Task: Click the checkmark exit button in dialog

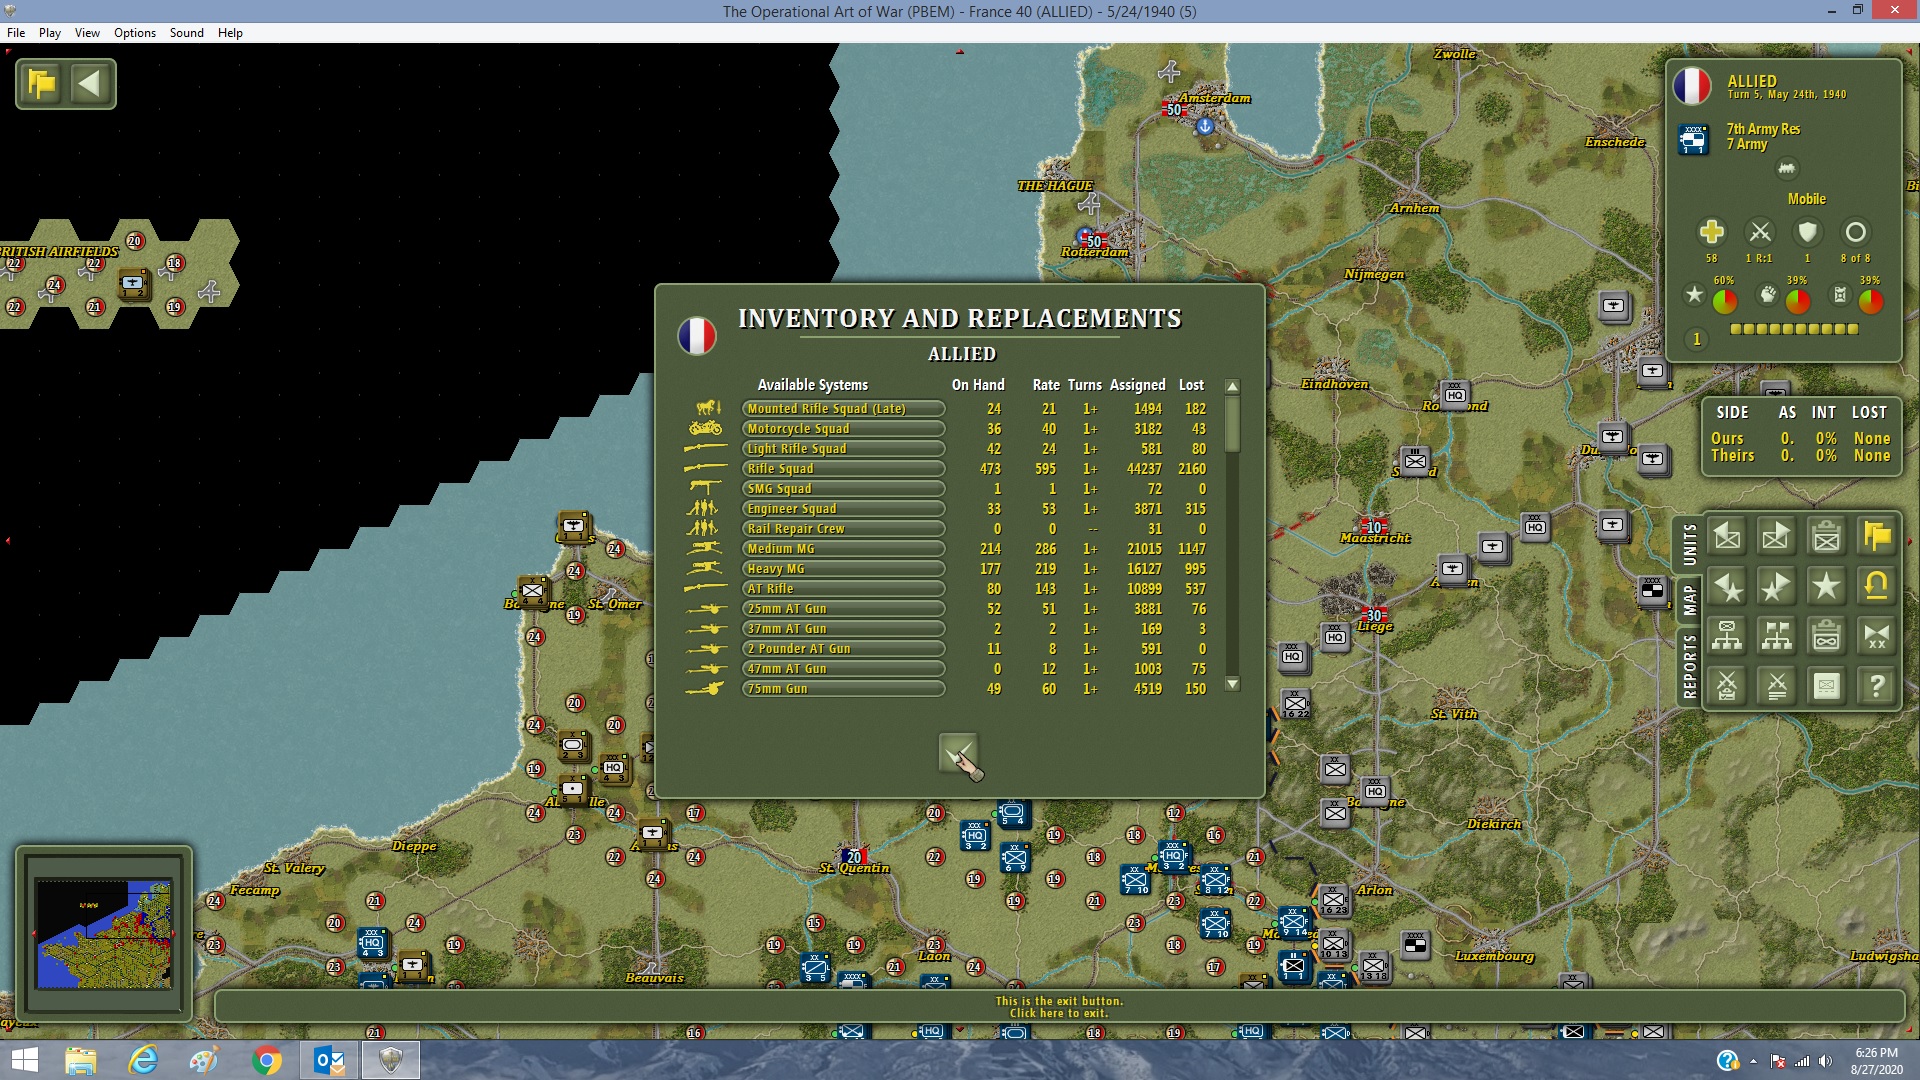Action: [957, 753]
